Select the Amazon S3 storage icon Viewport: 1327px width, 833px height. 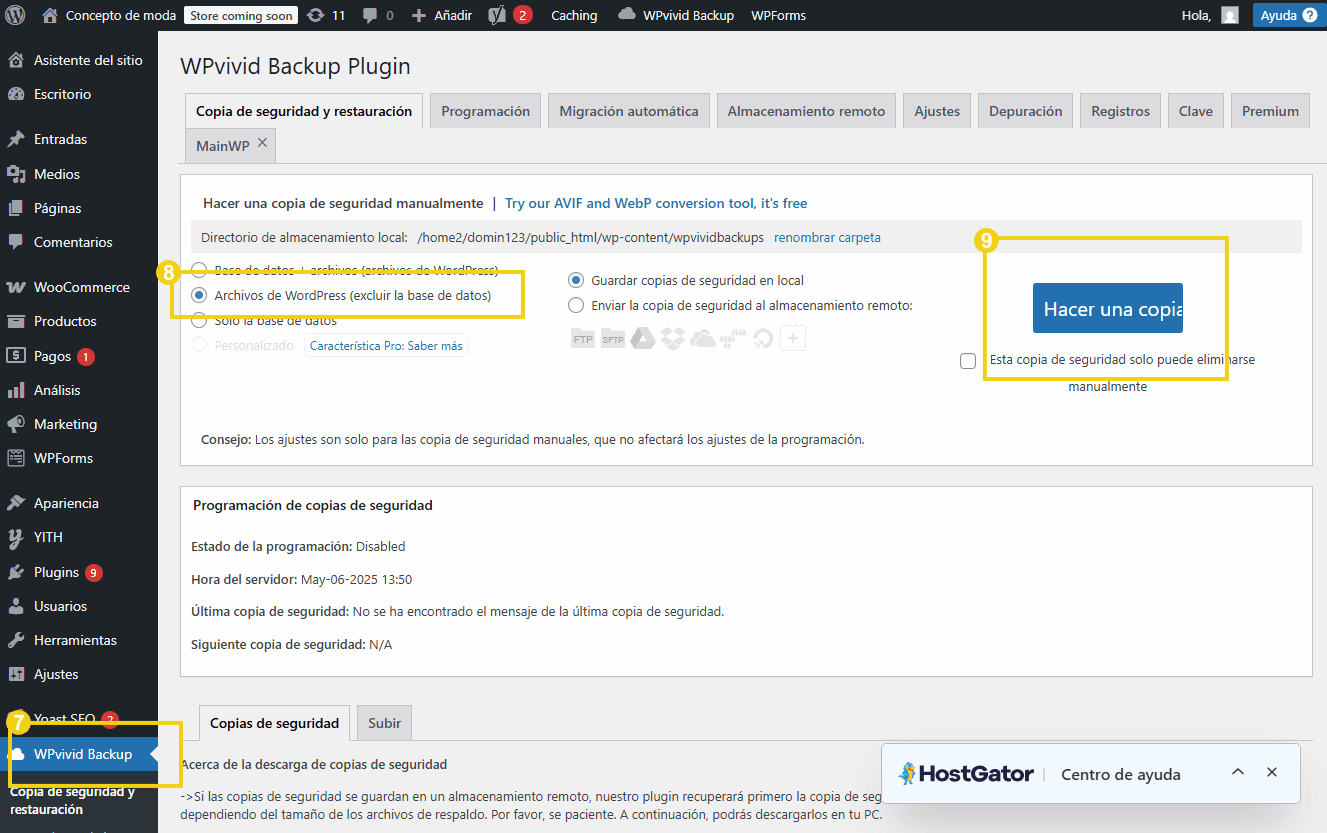click(733, 339)
